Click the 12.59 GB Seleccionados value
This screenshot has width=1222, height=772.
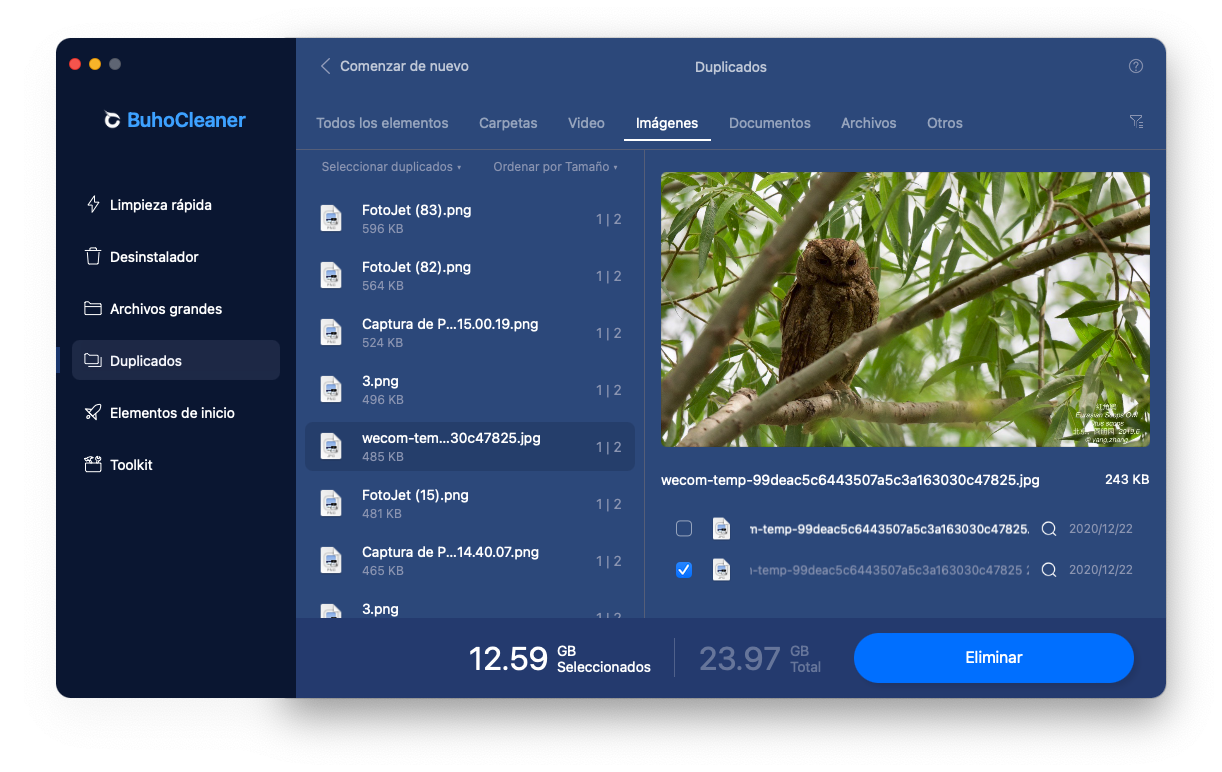[x=560, y=658]
